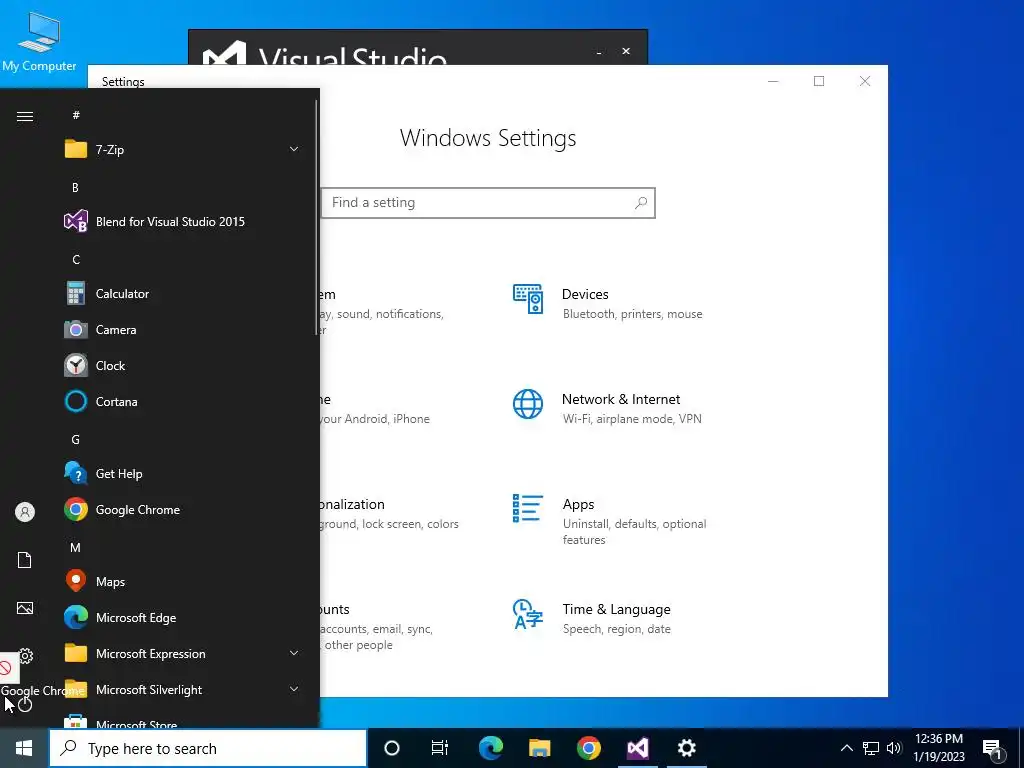Maximize the Settings window
Image resolution: width=1024 pixels, height=768 pixels.
click(x=819, y=81)
